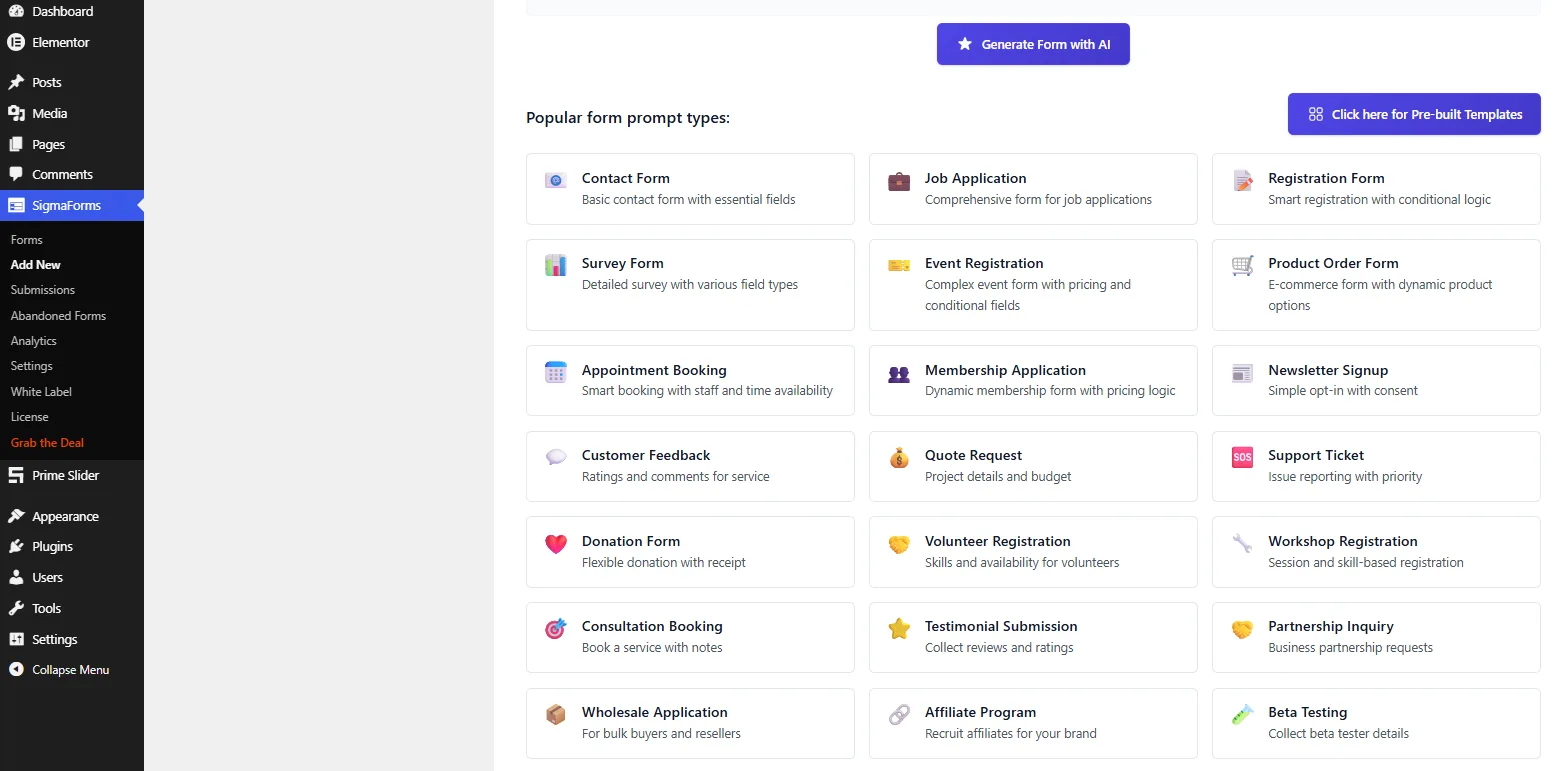Click Generate Form with AI button
1561x771 pixels.
(1033, 44)
